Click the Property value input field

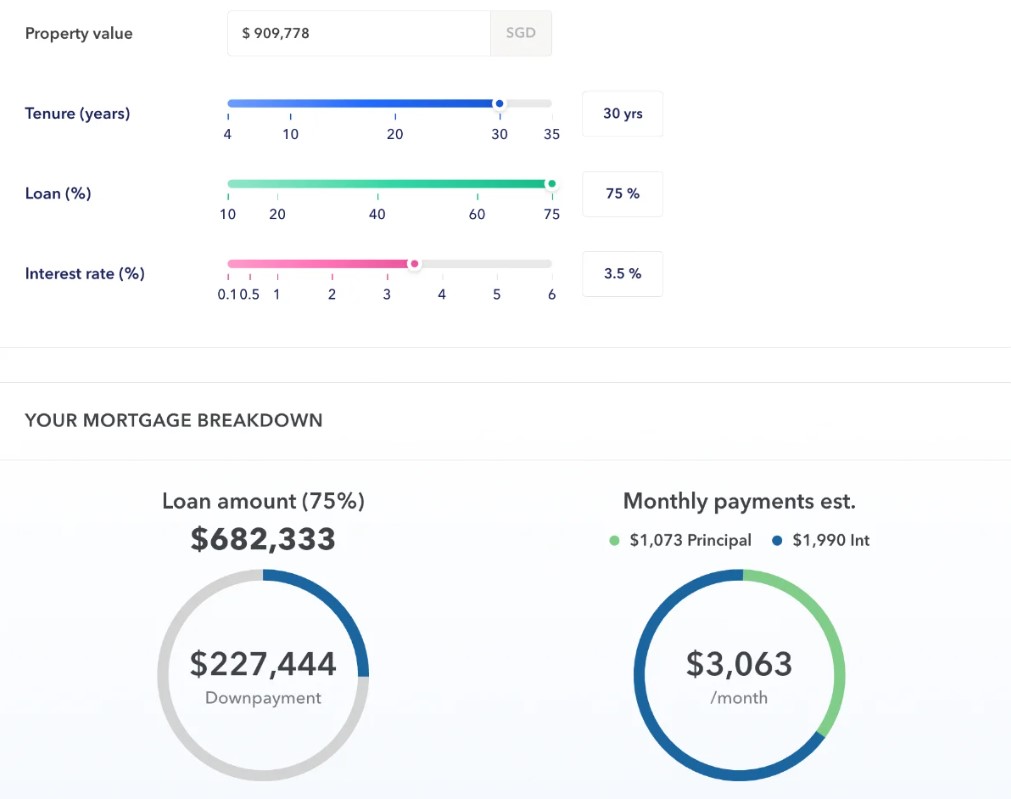coord(358,34)
